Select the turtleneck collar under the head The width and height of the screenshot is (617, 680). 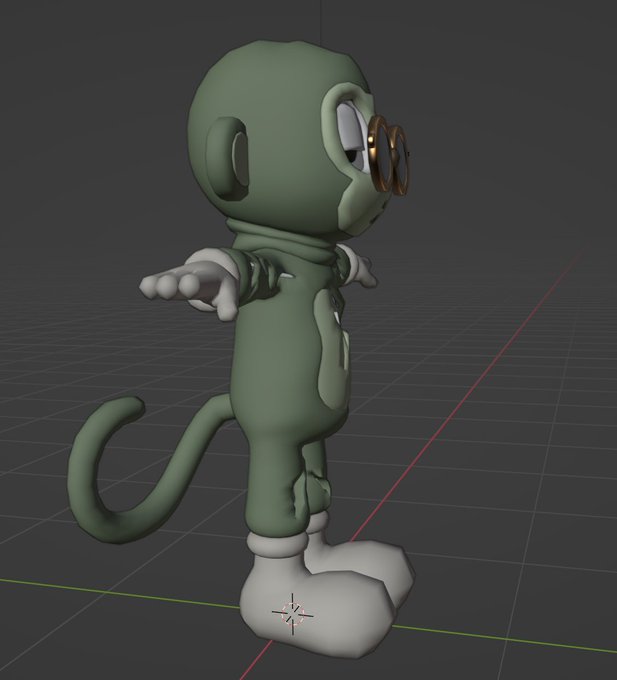pos(282,241)
